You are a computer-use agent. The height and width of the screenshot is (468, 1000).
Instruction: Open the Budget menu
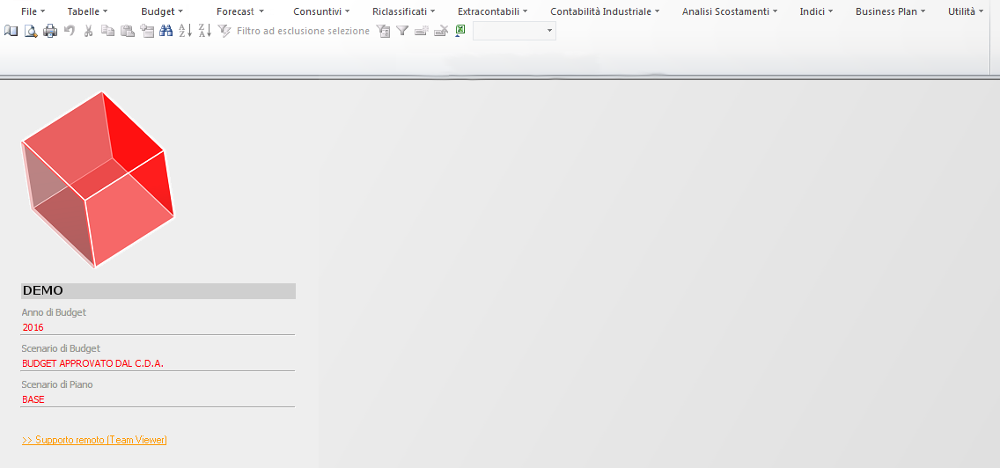click(162, 11)
